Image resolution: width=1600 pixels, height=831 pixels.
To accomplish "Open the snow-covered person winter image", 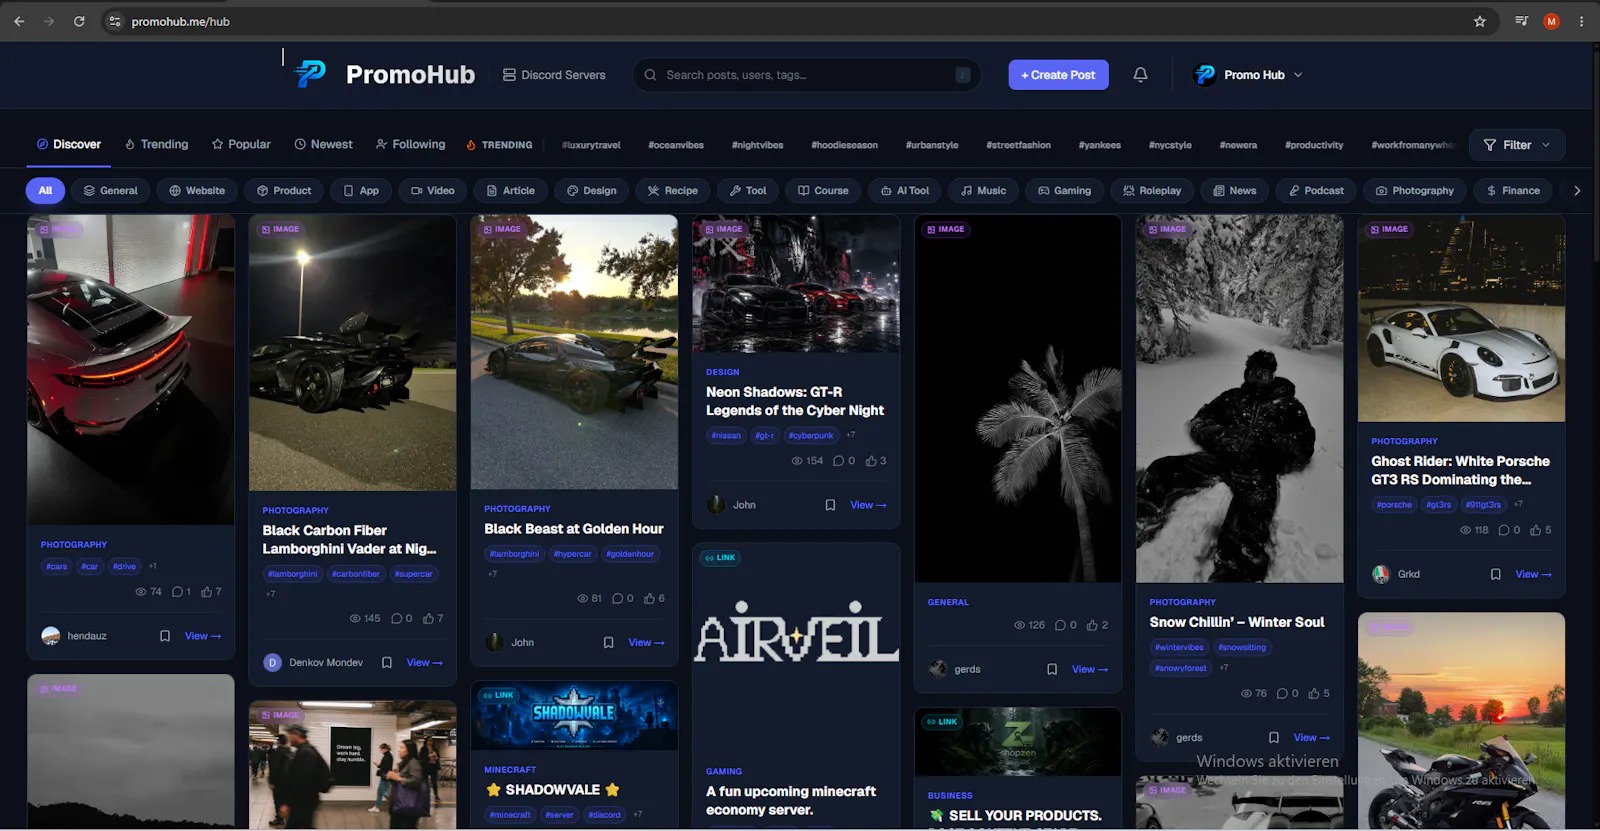I will pos(1239,399).
